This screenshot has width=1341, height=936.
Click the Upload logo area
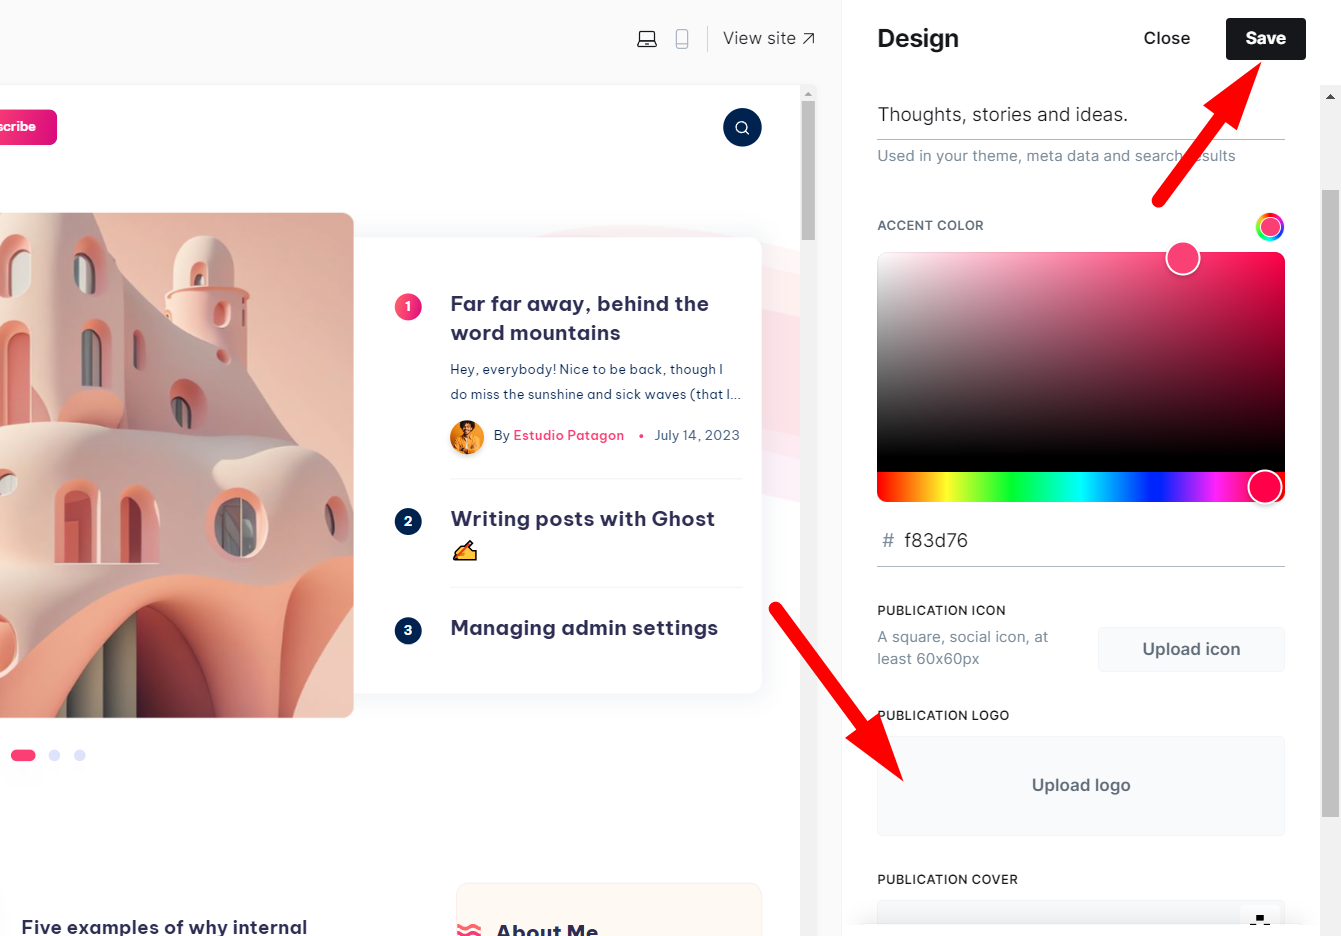1080,786
